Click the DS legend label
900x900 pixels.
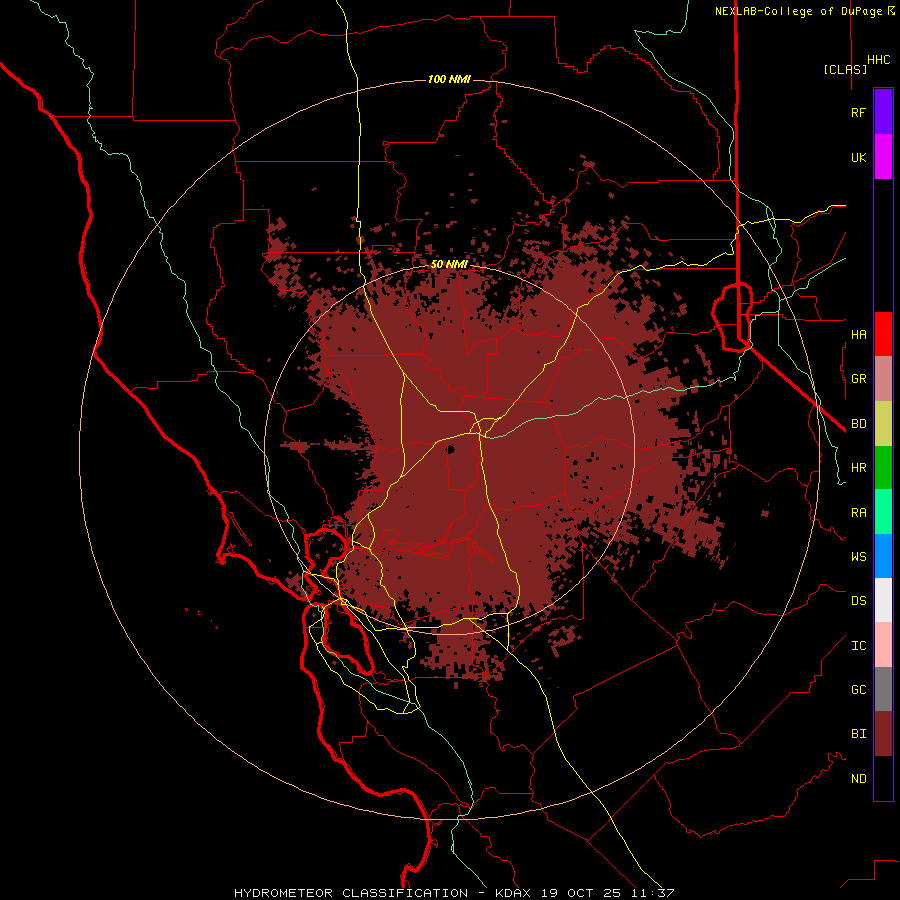tap(858, 601)
